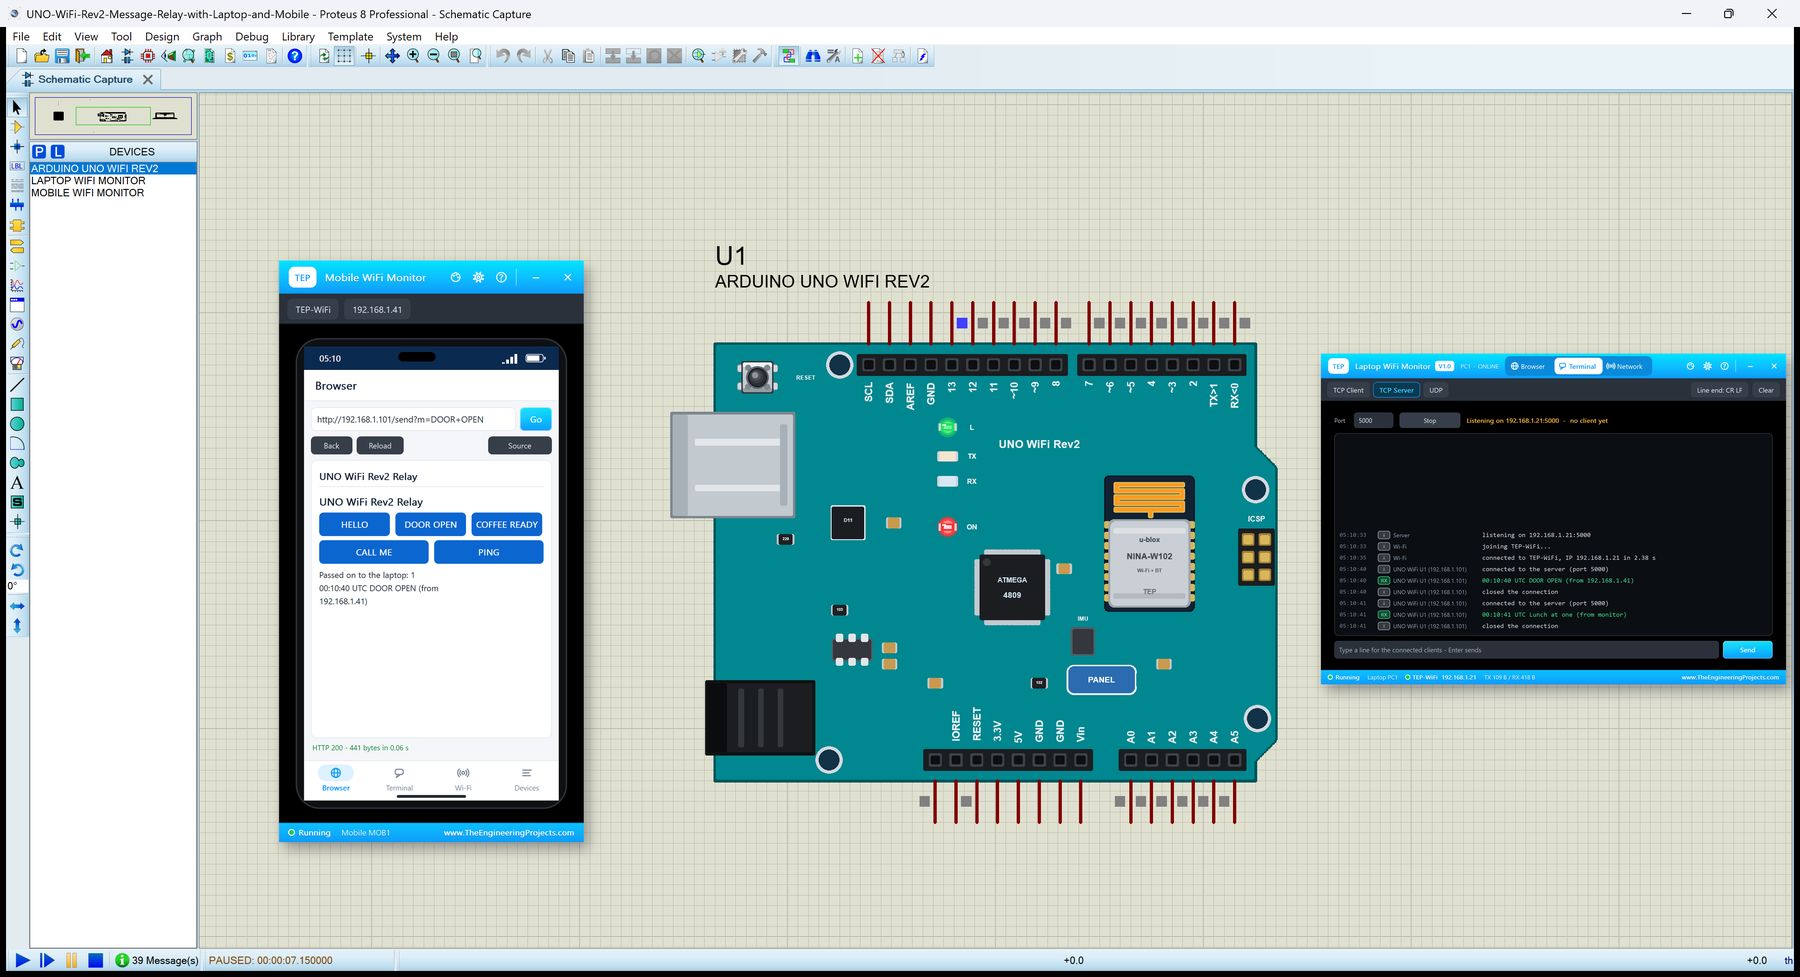Screen dimensions: 1800x977
Task: Click Line end: CR LF selector
Action: 1719,390
